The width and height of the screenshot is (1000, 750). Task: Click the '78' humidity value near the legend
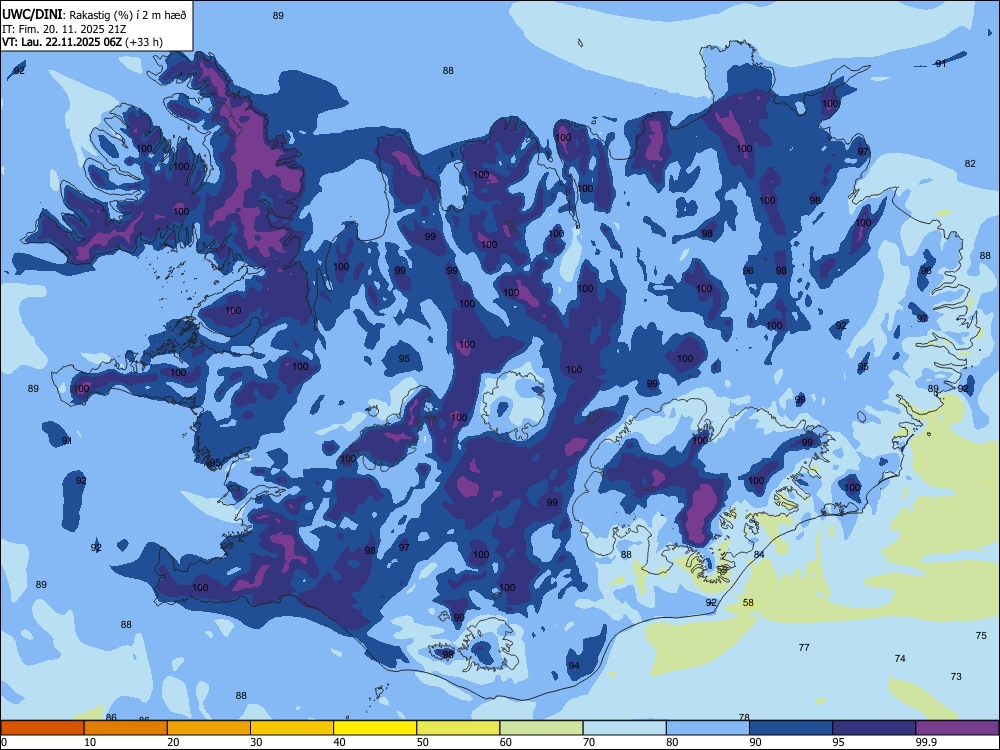(744, 717)
